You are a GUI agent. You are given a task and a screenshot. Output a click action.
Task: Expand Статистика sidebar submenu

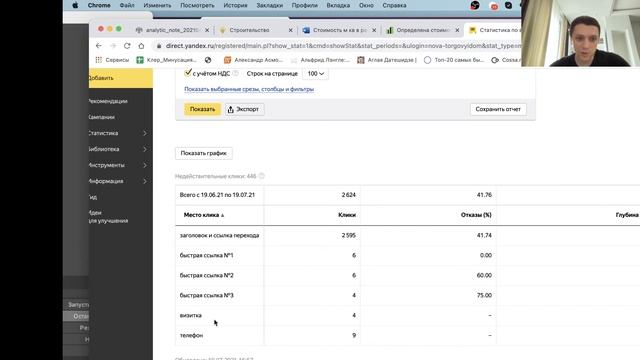pos(145,133)
